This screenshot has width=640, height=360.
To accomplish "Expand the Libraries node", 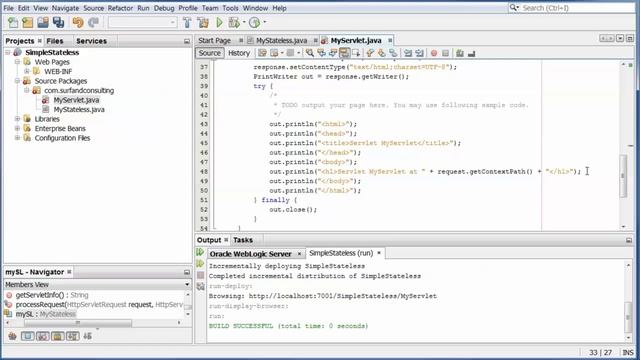I will 18,119.
